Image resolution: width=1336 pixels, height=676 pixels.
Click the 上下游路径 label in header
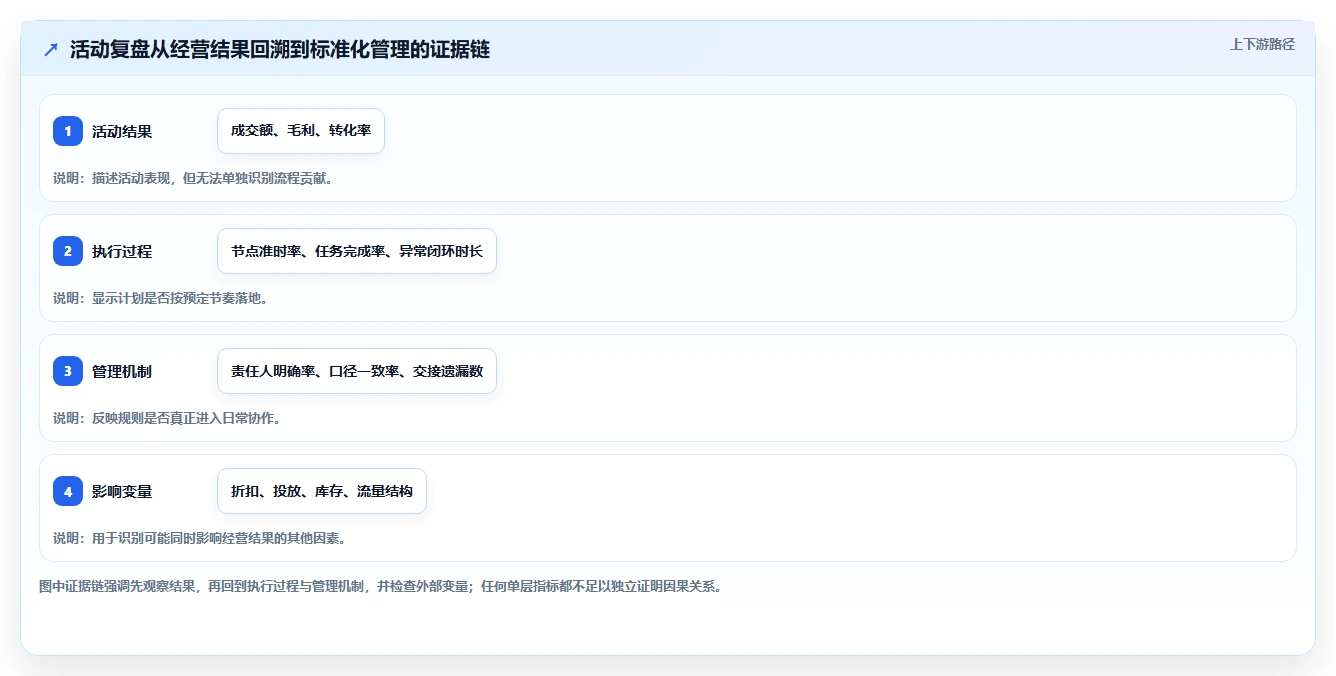(x=1262, y=44)
